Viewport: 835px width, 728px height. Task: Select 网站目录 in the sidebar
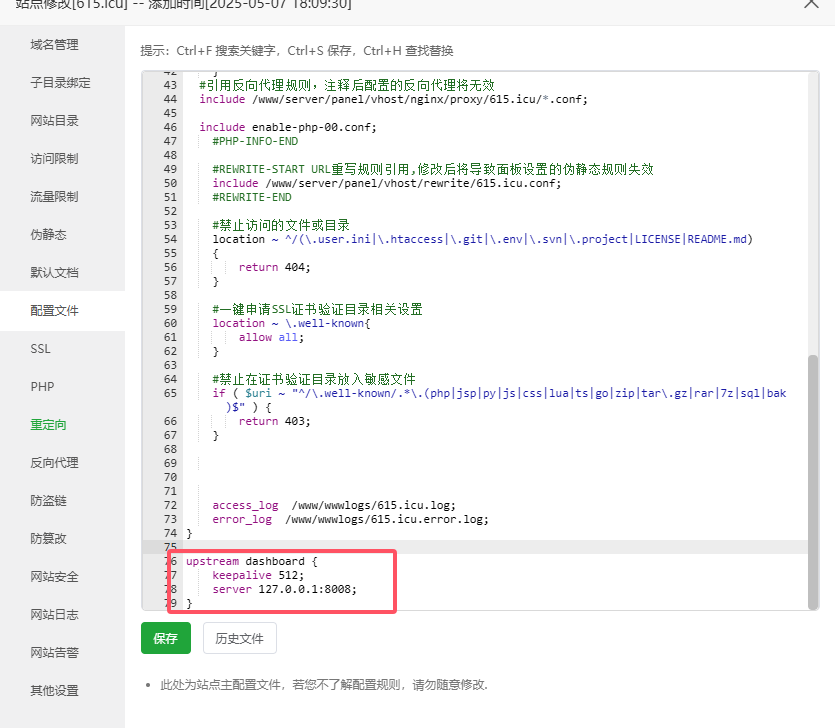click(54, 121)
